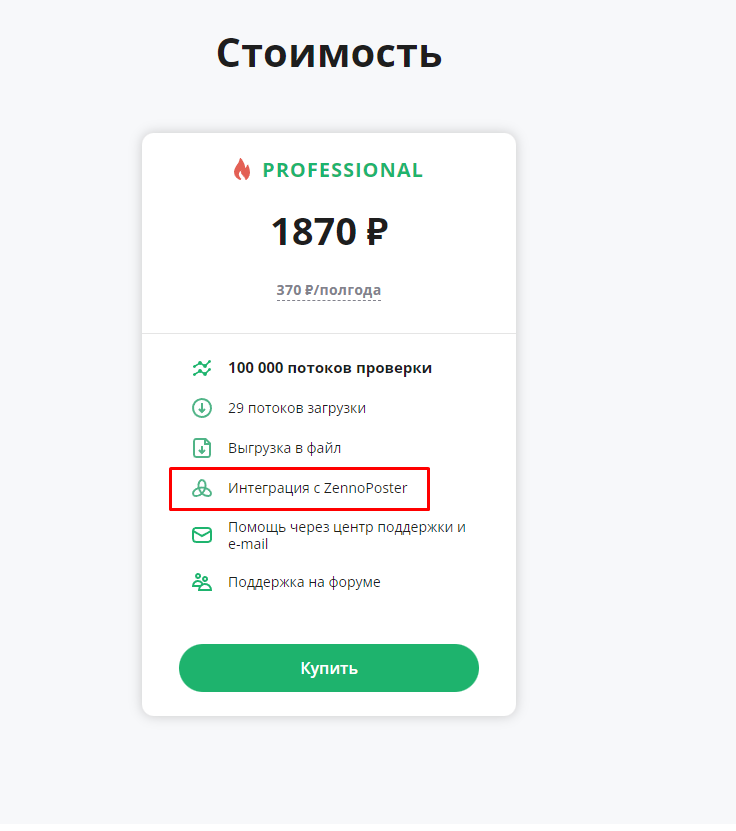Click Выгрузка в файл feature text
Image resolution: width=736 pixels, height=831 pixels.
pyautogui.click(x=285, y=448)
